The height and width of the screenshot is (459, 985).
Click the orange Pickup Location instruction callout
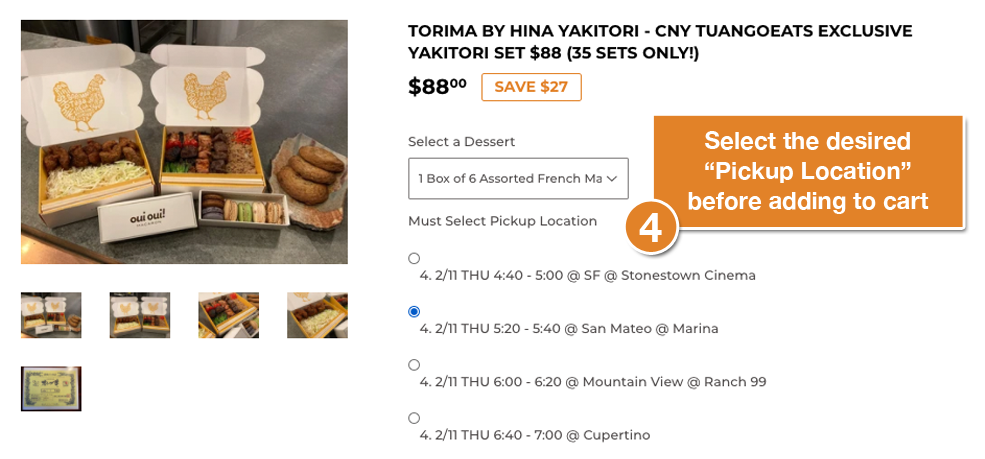(807, 171)
